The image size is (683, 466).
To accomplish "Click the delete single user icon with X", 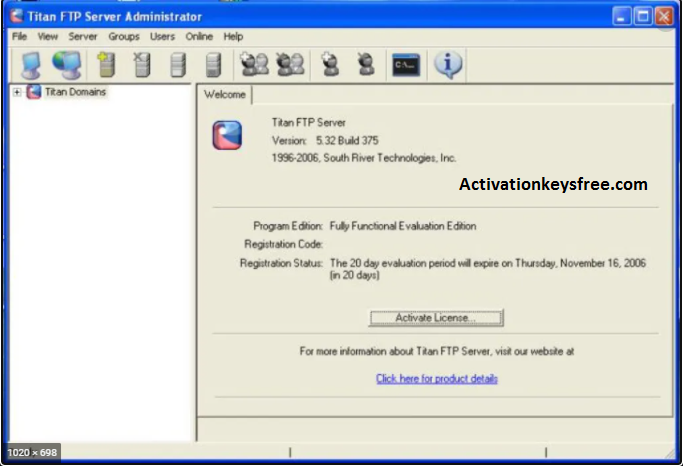I will pos(365,64).
